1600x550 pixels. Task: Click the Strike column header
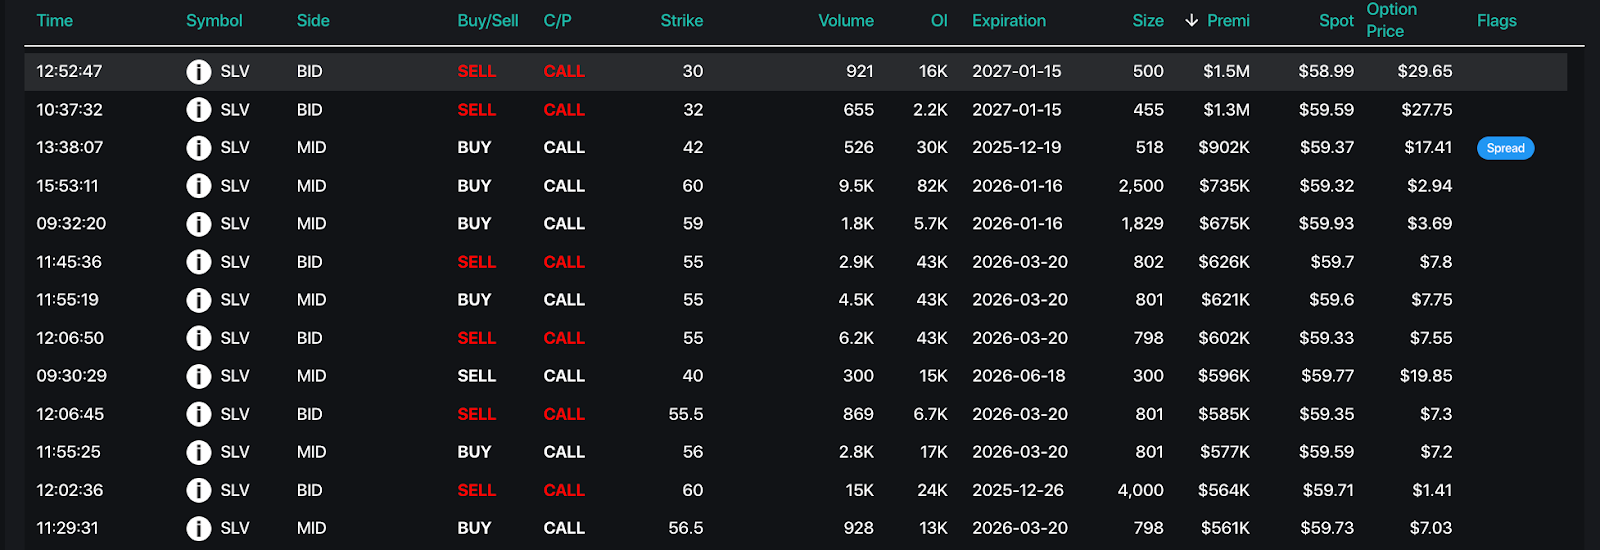point(681,21)
